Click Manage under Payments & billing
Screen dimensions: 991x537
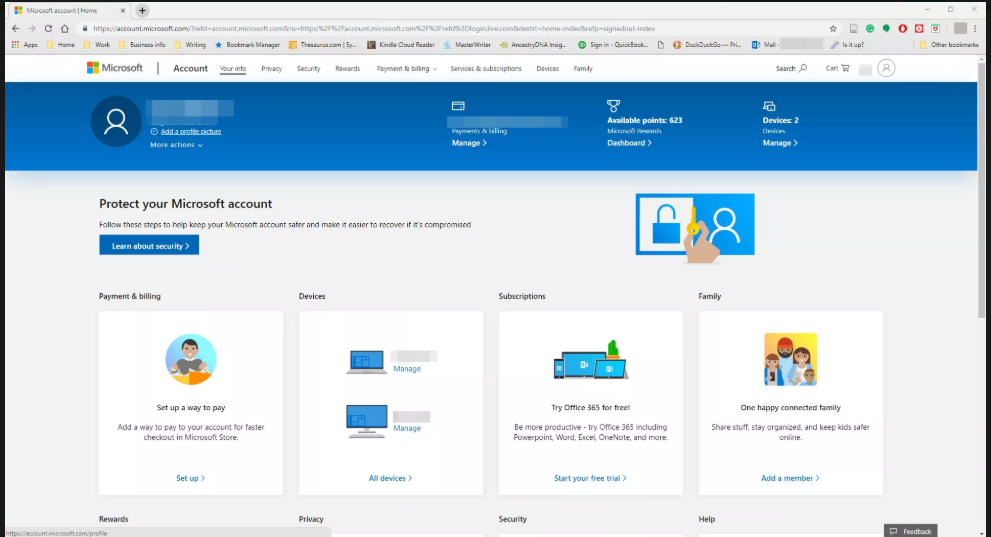tap(469, 143)
